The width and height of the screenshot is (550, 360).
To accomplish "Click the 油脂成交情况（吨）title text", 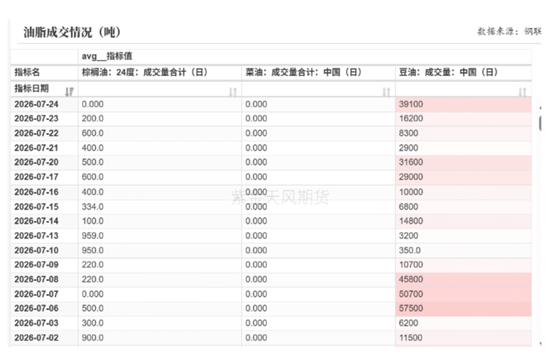I will tap(72, 32).
